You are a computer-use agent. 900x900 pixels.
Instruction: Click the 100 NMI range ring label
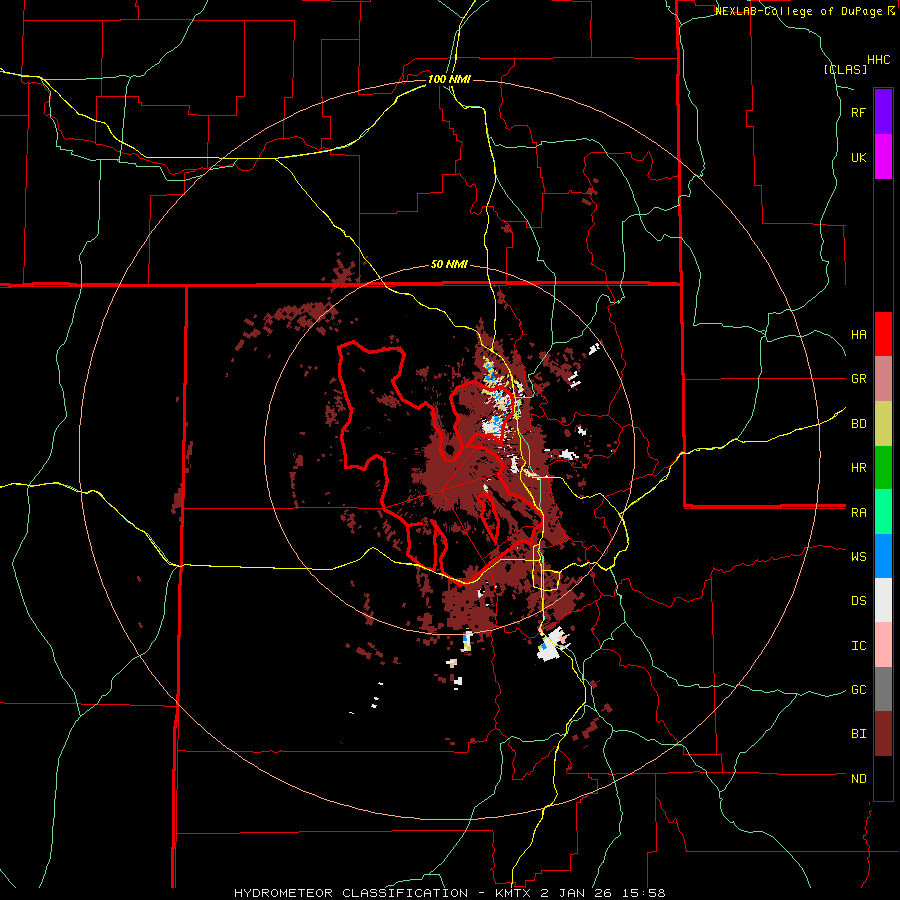pos(449,79)
